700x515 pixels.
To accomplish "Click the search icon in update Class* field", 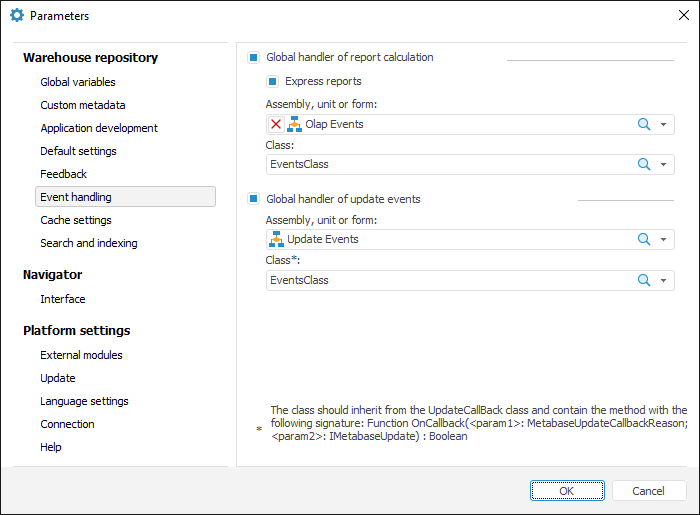I will pos(644,280).
